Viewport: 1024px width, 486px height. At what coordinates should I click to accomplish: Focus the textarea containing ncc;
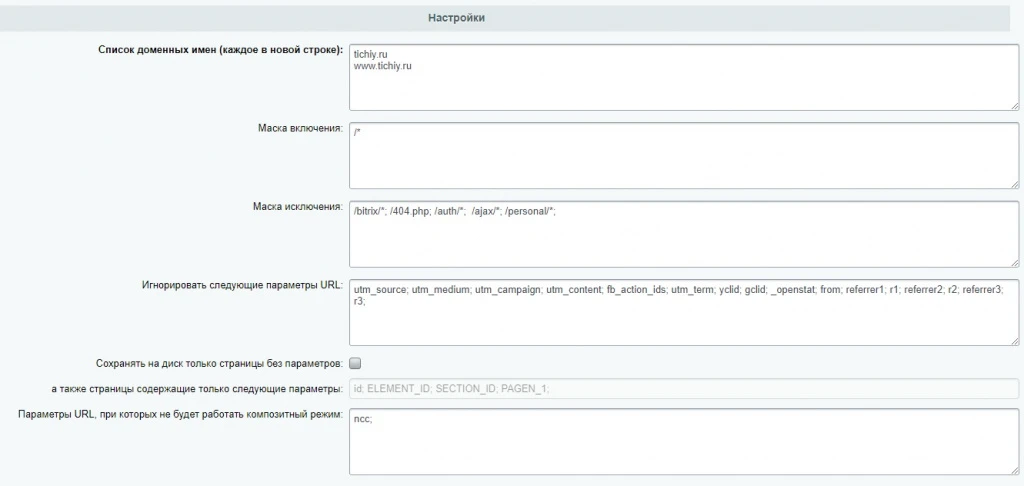pos(684,442)
